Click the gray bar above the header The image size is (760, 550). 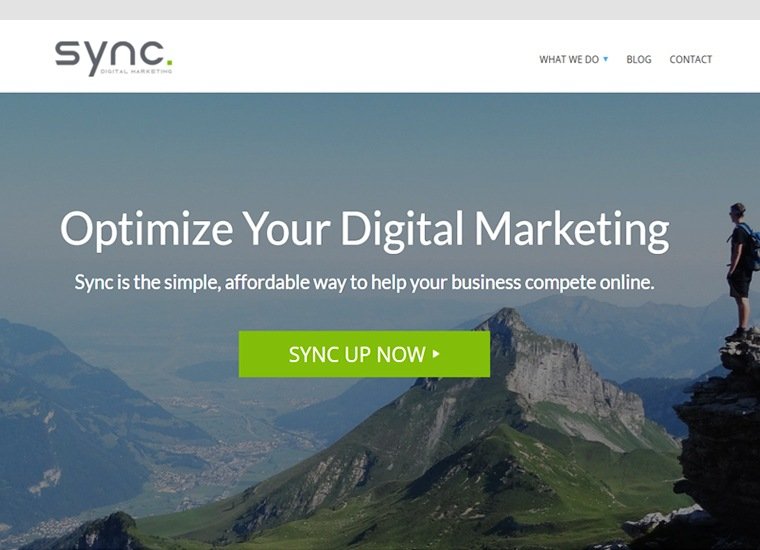[380, 10]
